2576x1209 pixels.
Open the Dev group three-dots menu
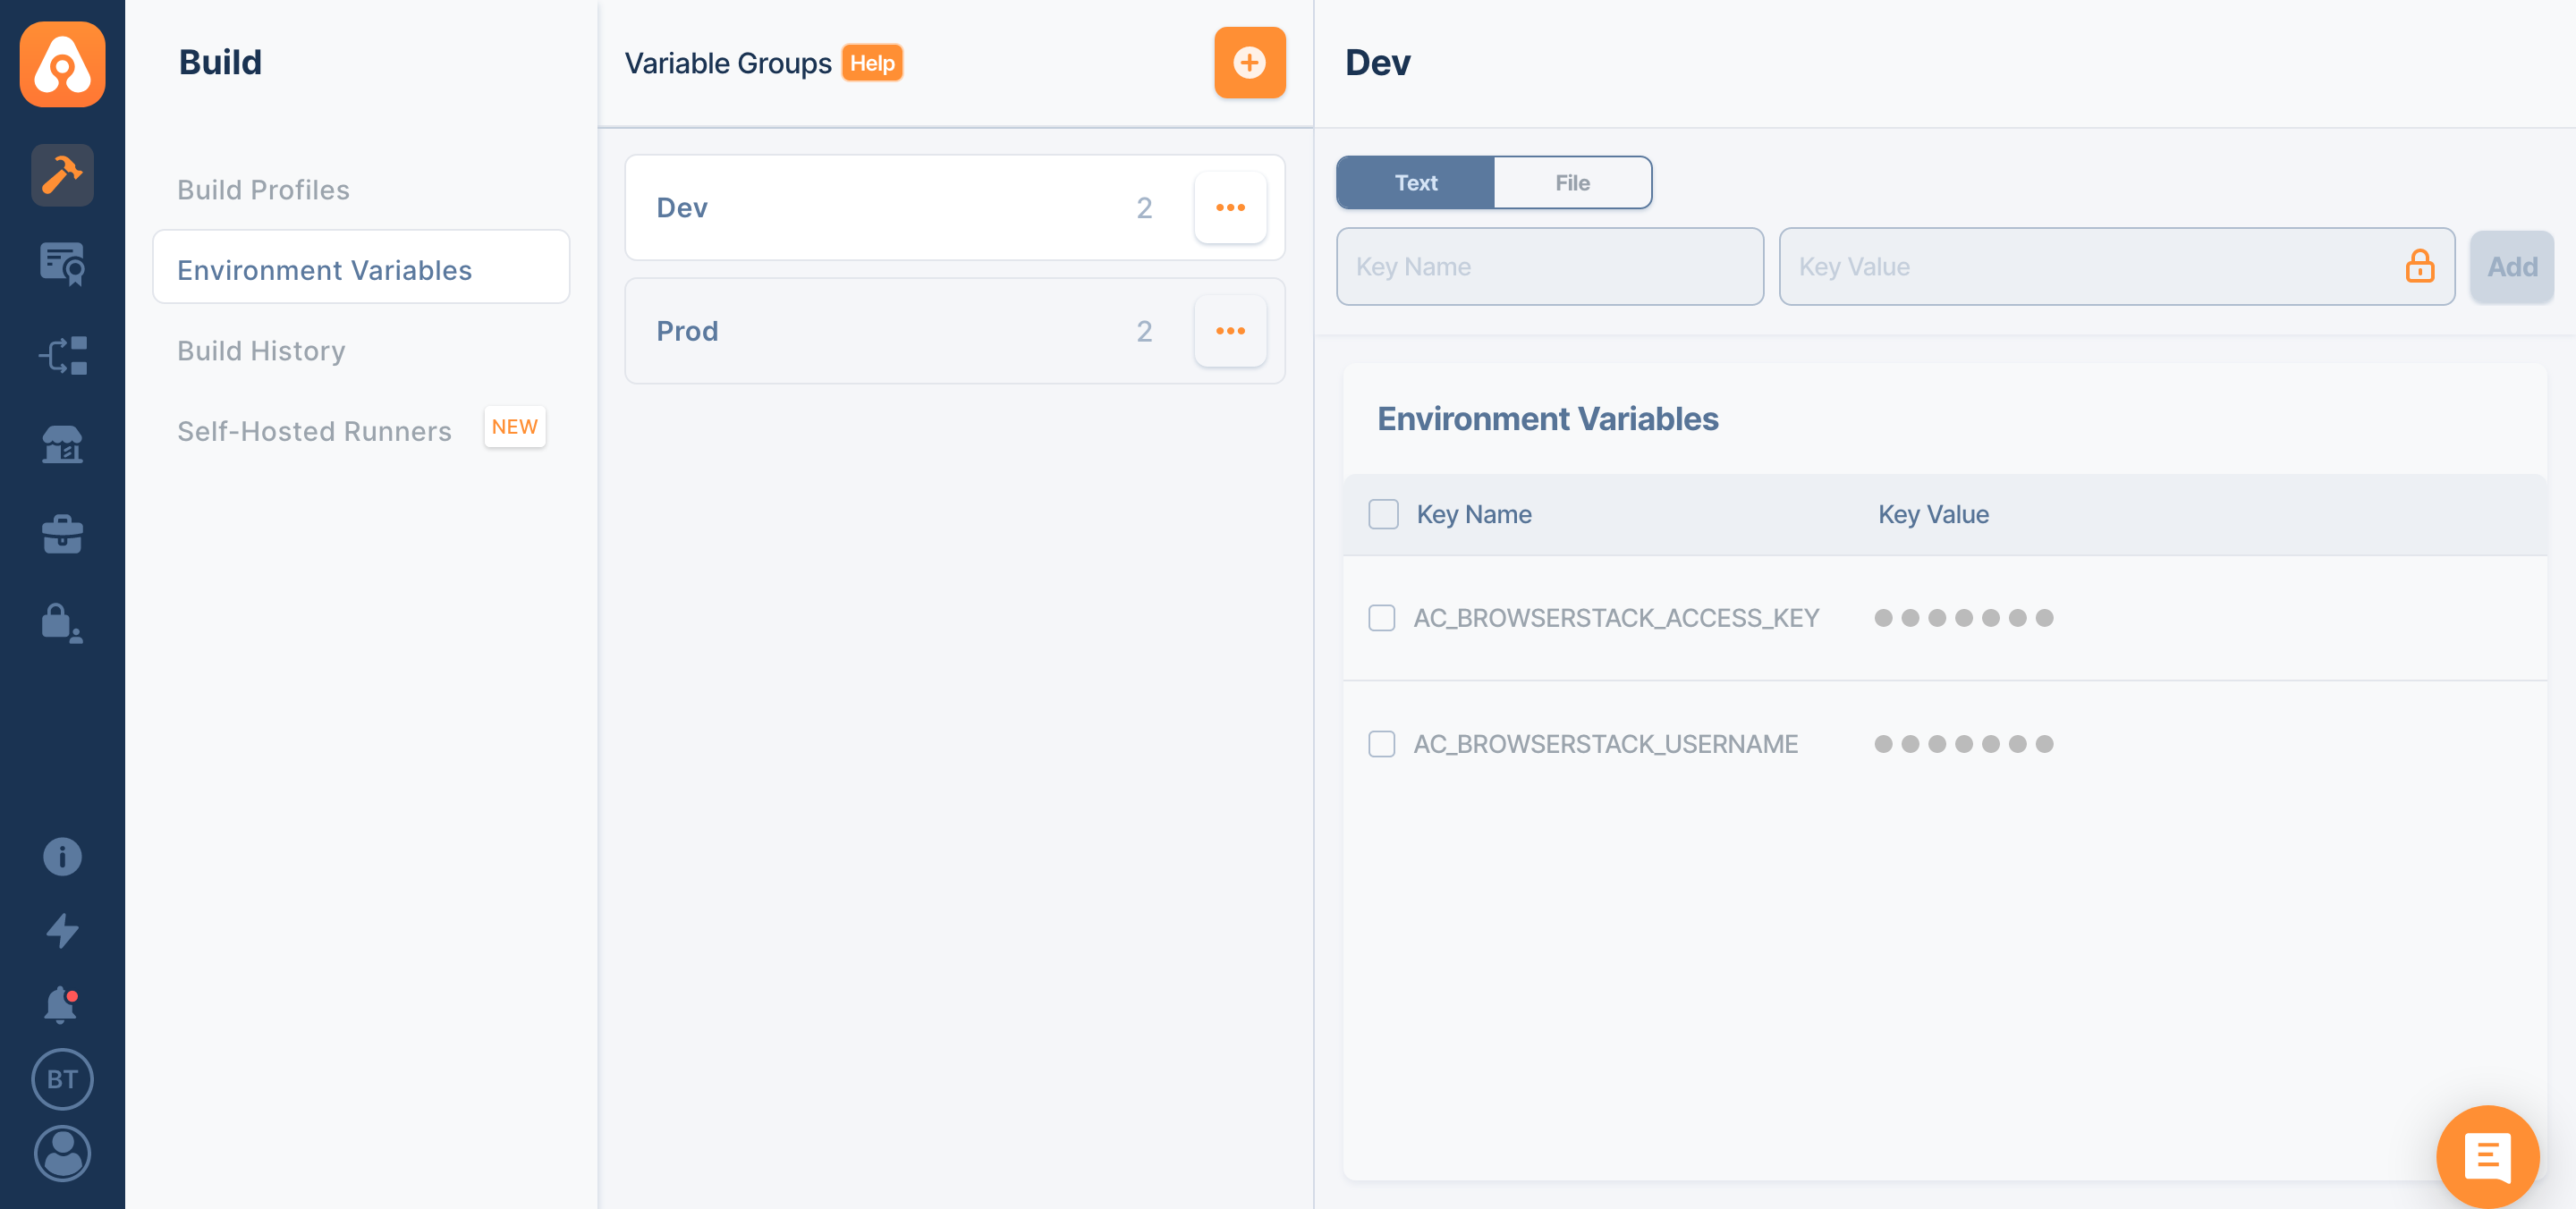[1230, 207]
